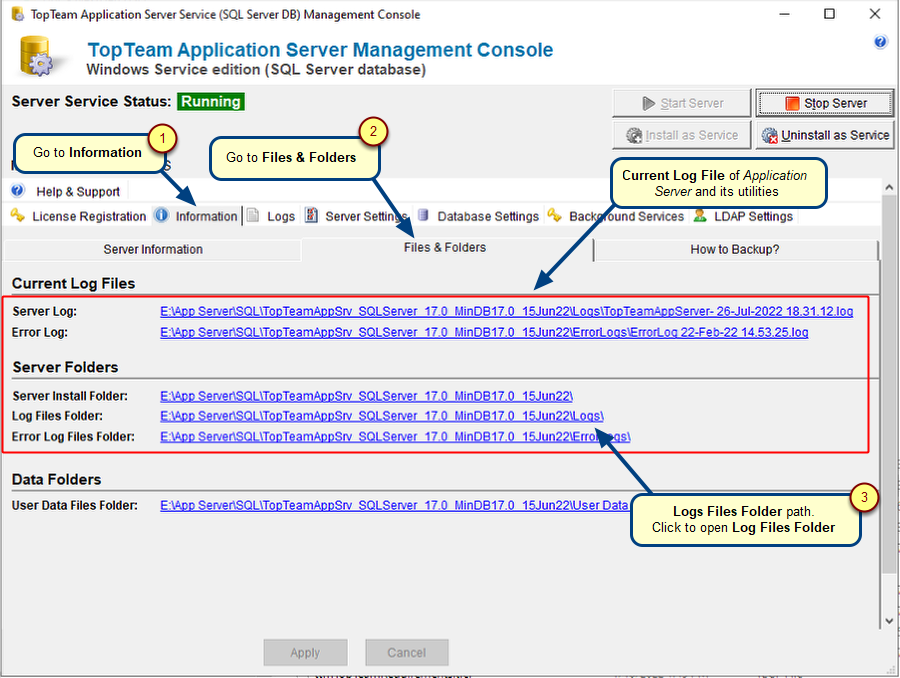900x678 pixels.
Task: Click the Server Settings tab icon
Action: 311,215
